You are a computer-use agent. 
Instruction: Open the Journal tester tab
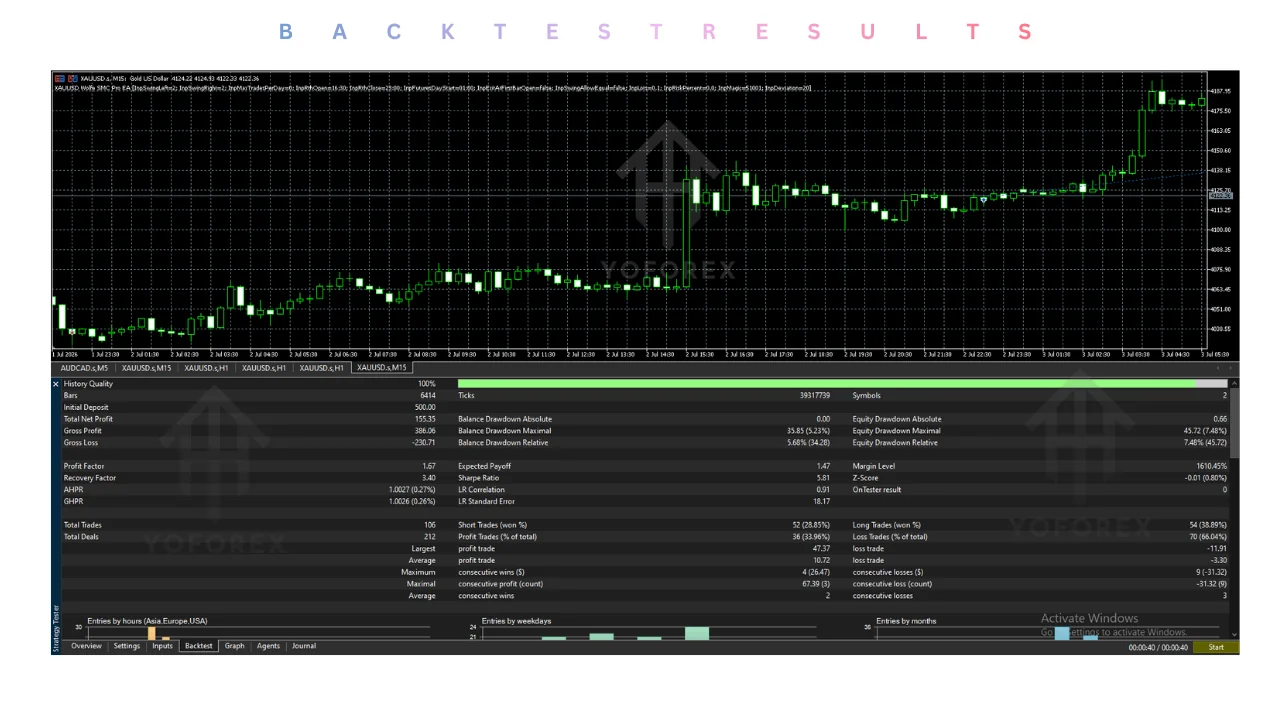(304, 646)
